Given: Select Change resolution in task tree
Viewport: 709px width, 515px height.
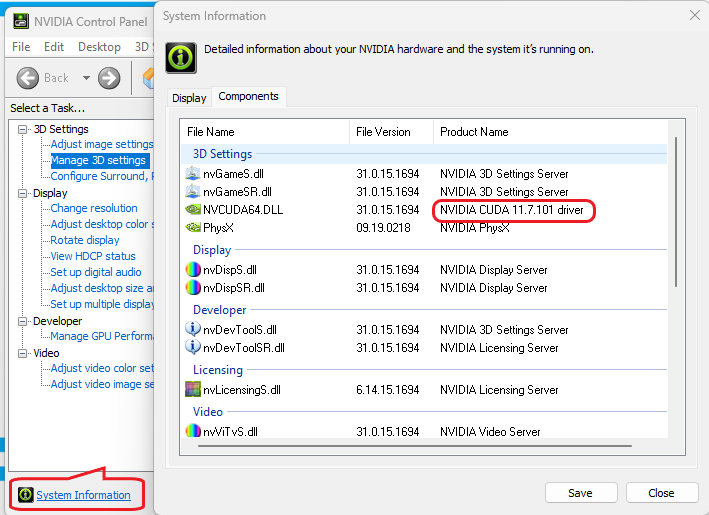Looking at the screenshot, I should [x=94, y=208].
